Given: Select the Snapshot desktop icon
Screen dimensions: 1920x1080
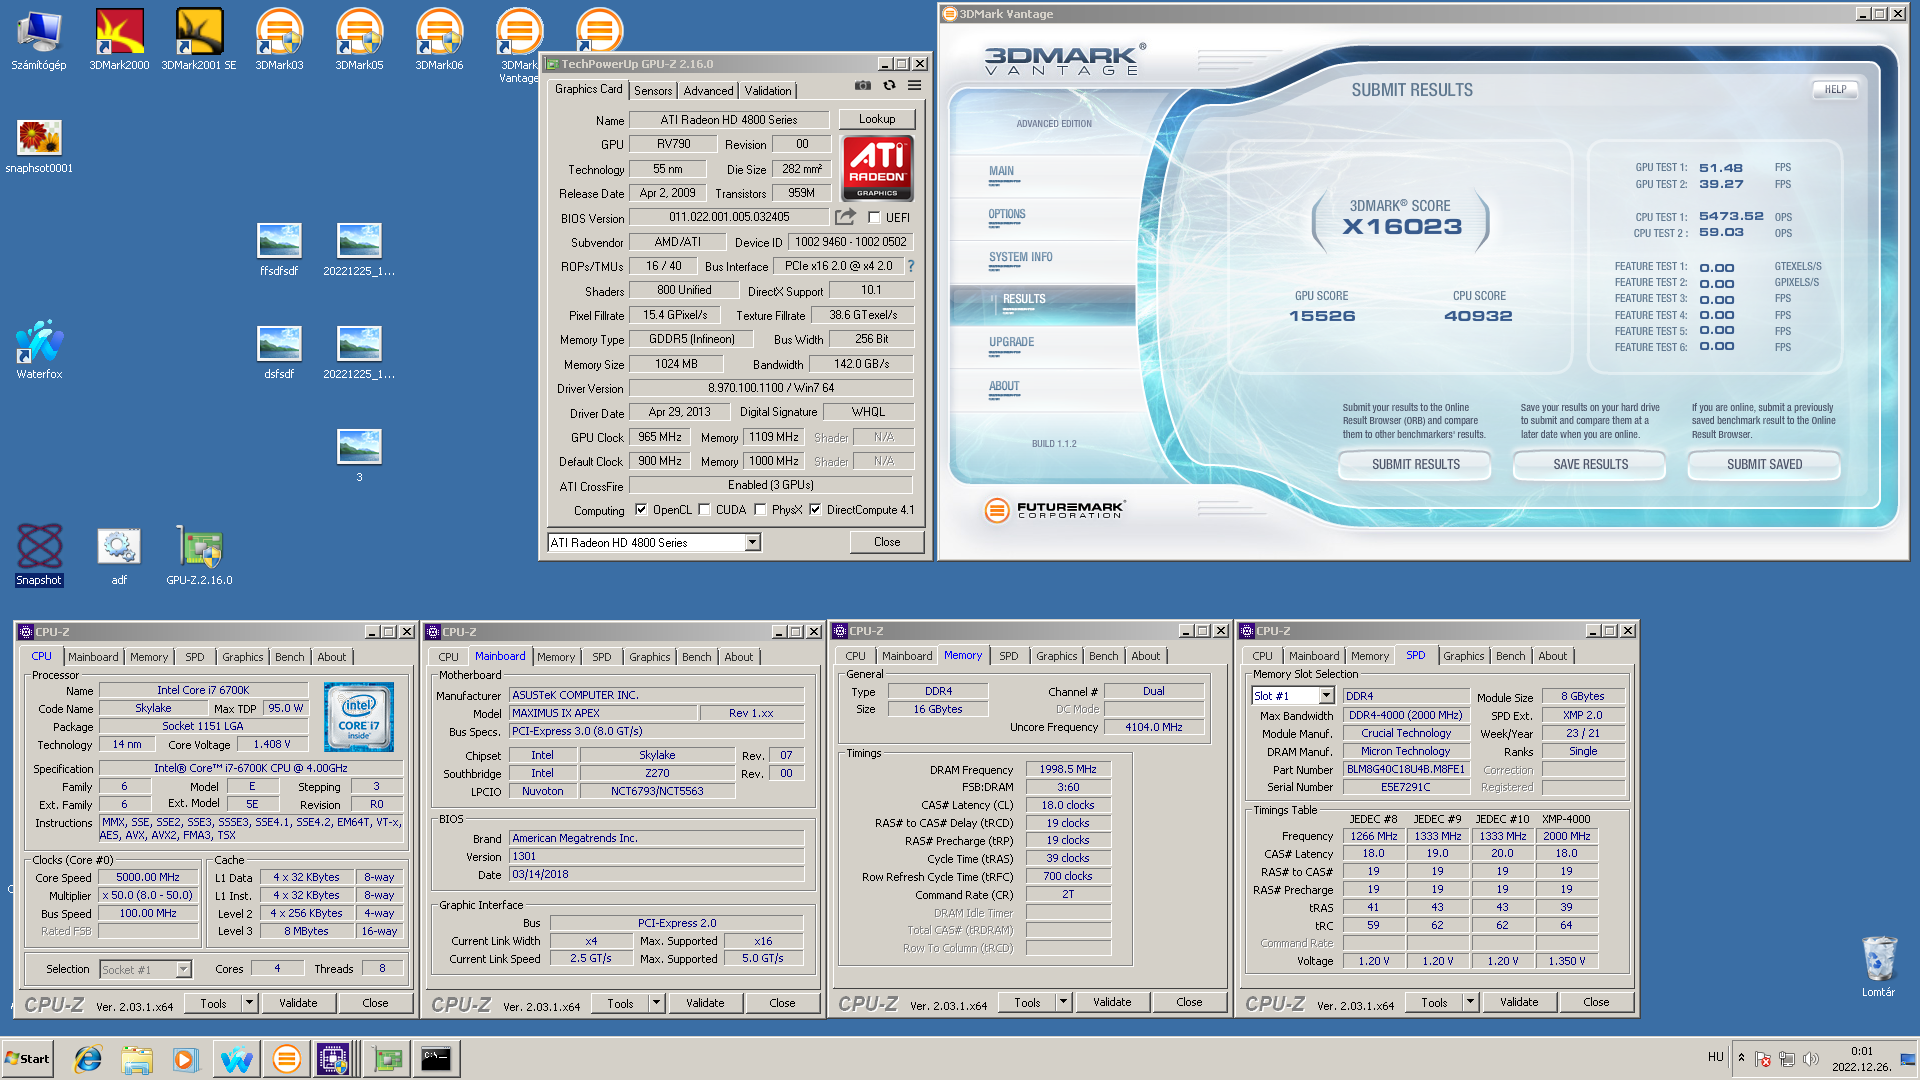Looking at the screenshot, I should point(39,555).
